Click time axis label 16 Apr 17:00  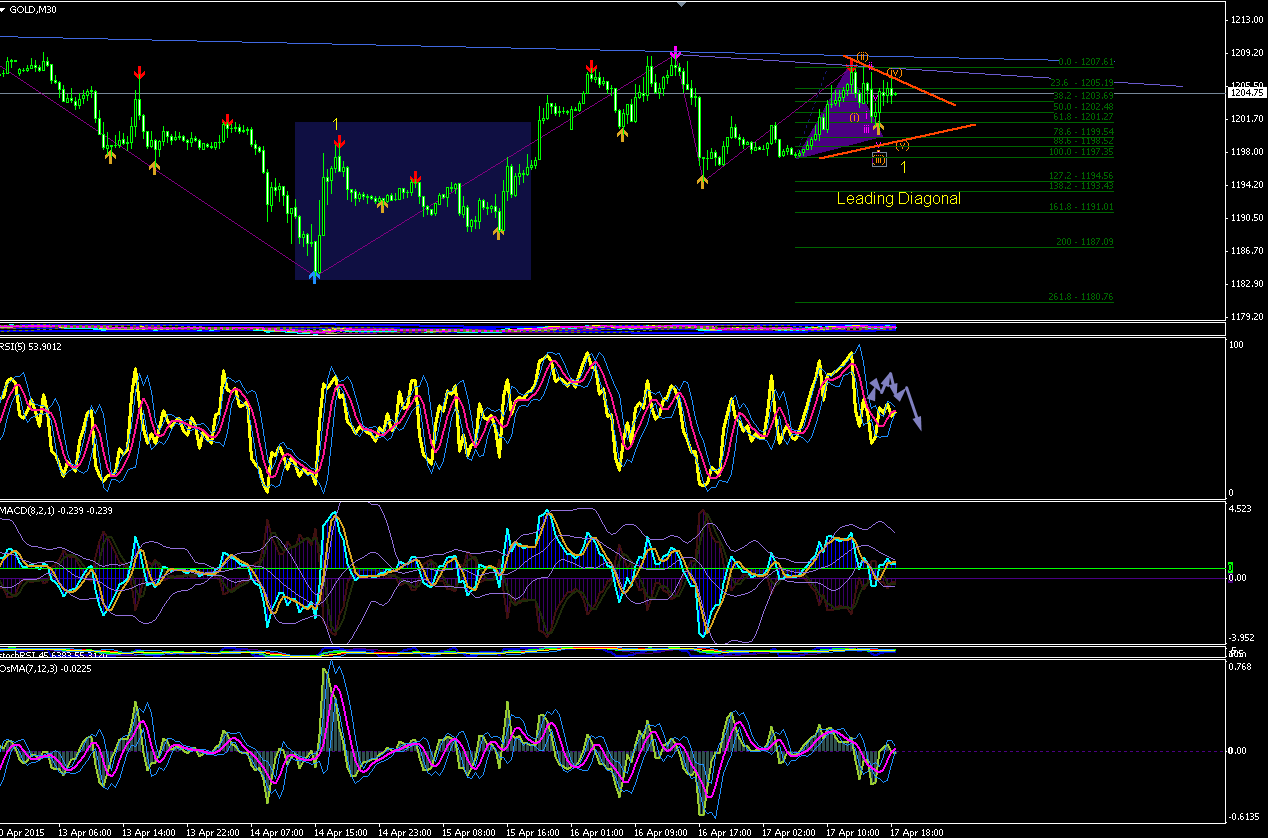click(725, 832)
